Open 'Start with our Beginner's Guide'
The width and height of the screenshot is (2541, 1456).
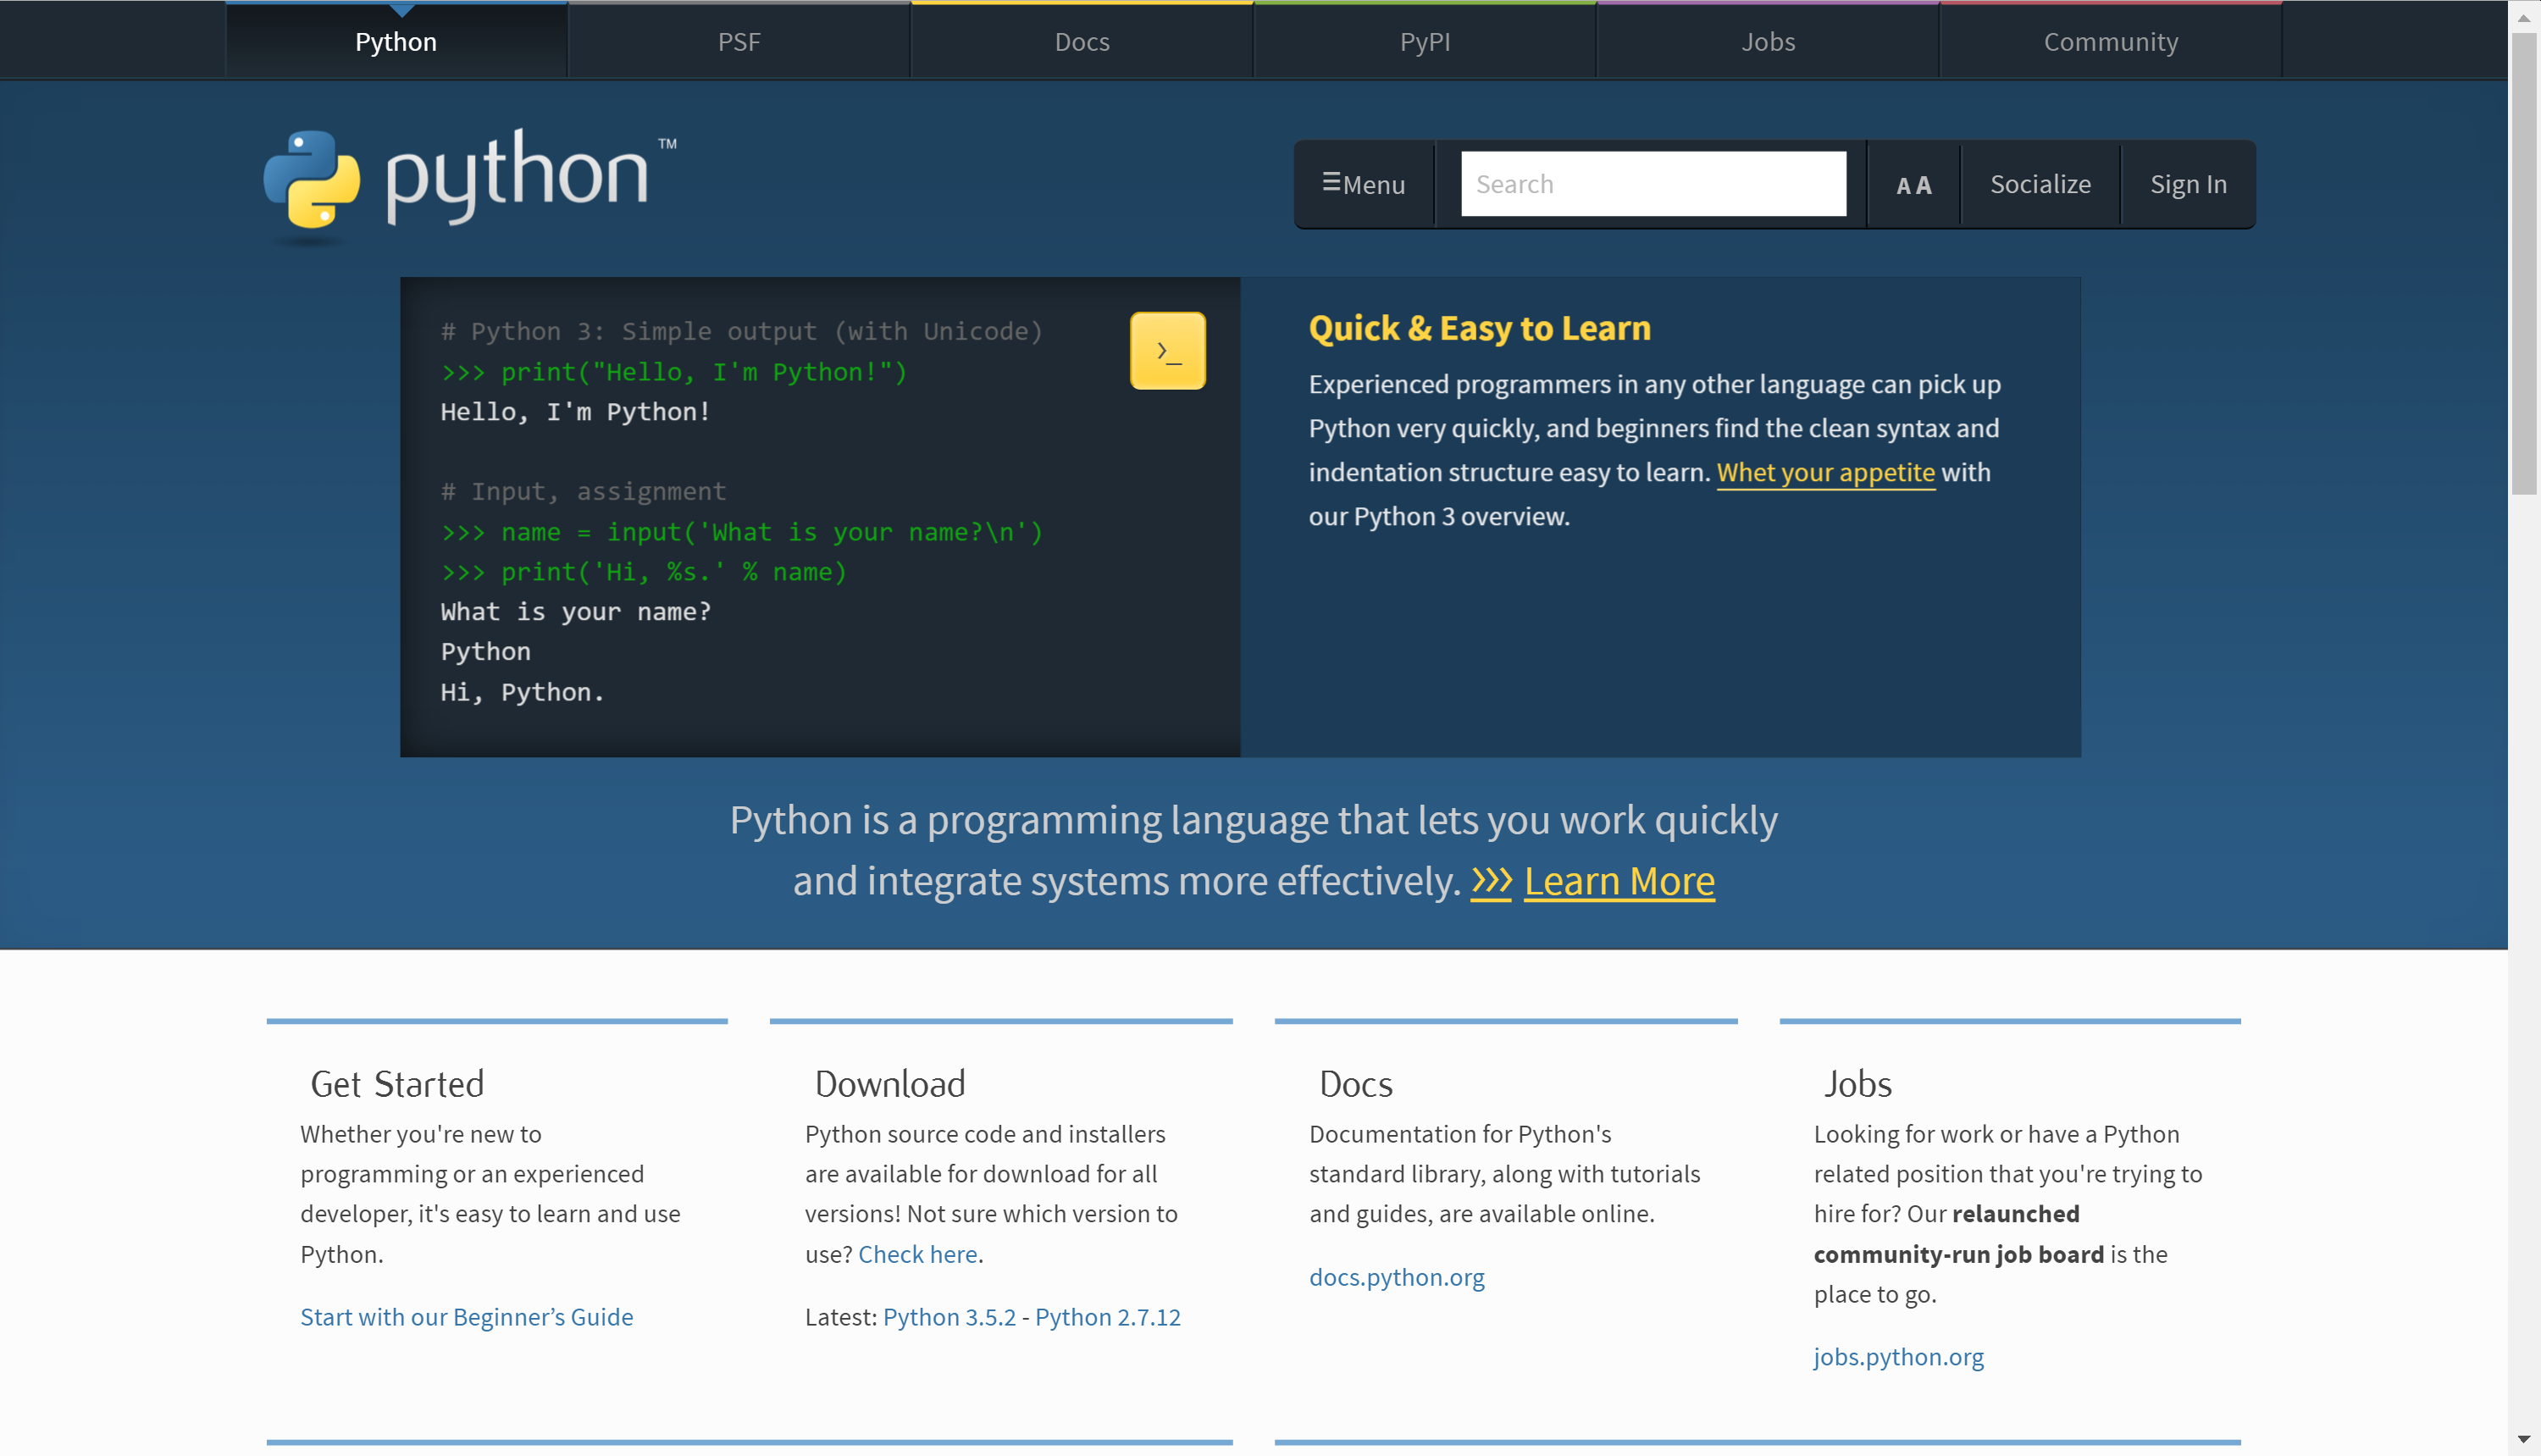(466, 1317)
